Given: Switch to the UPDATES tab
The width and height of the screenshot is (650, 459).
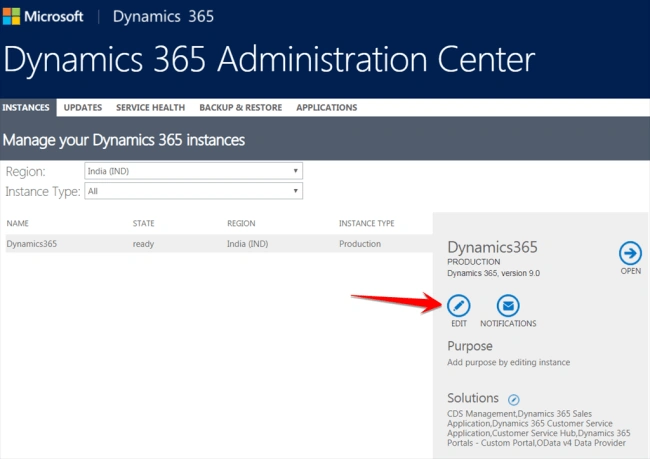Looking at the screenshot, I should tap(83, 107).
